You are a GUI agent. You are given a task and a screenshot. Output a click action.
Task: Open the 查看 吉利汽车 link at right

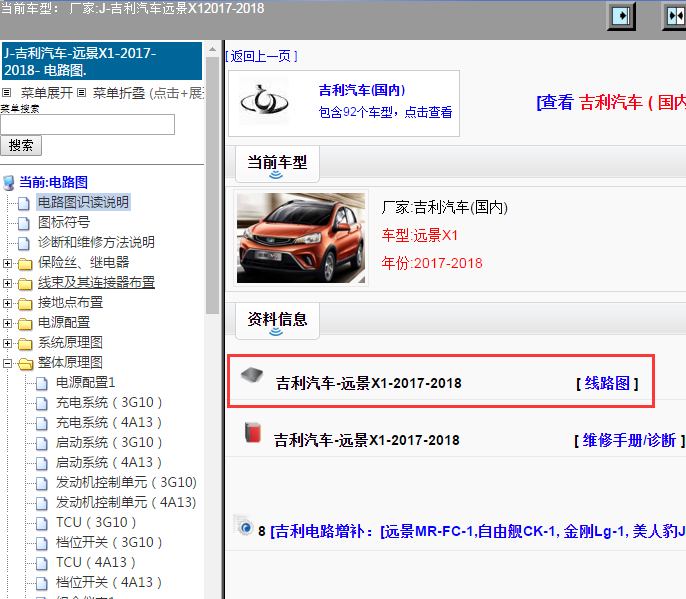click(611, 102)
